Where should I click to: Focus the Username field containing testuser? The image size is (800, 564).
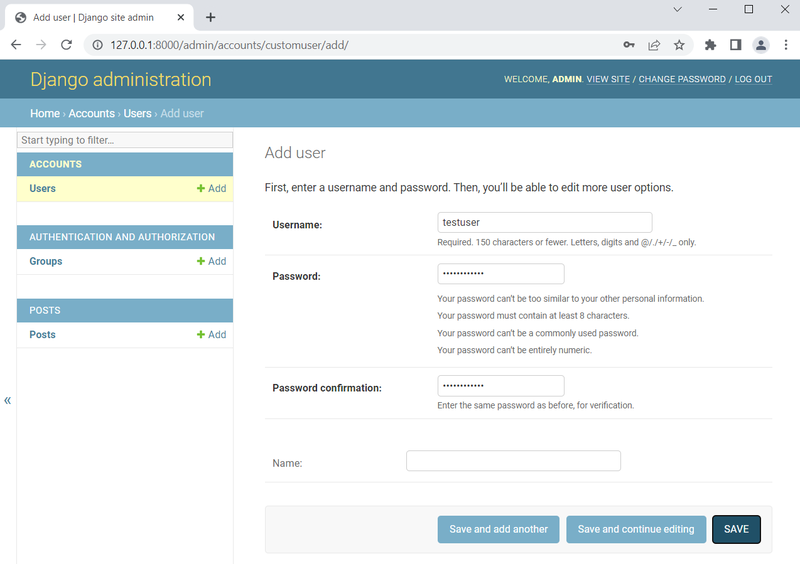point(544,223)
